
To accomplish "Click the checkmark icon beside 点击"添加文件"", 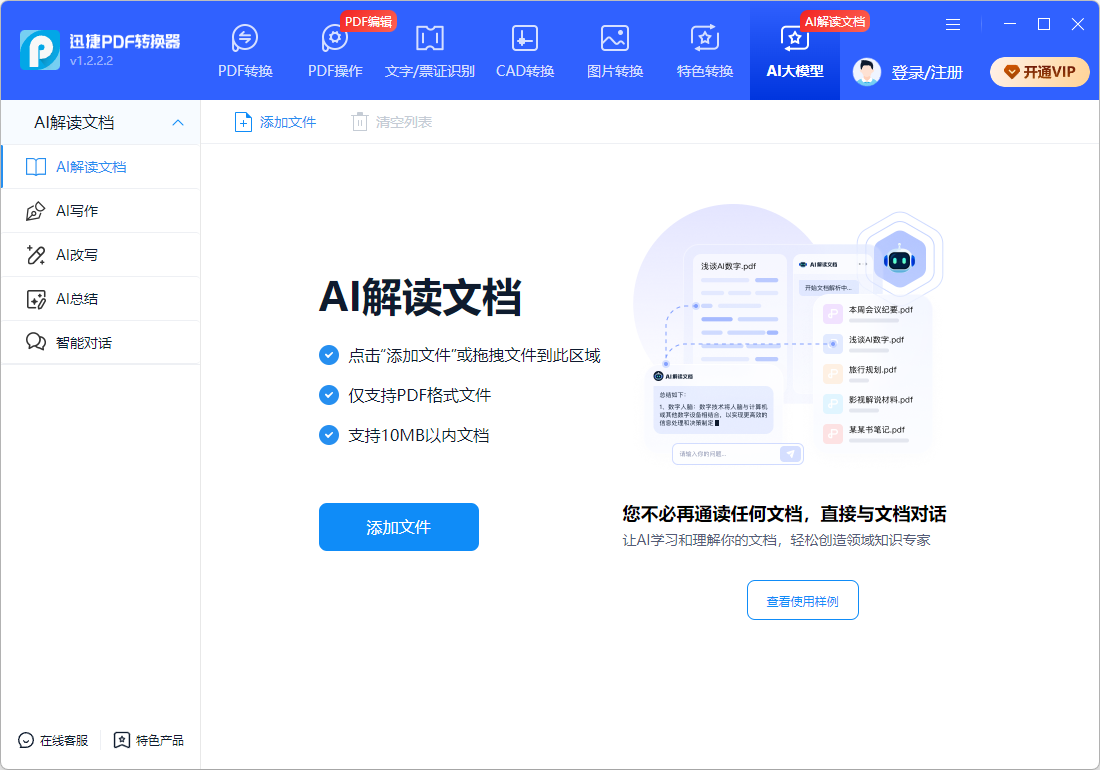I will coord(329,356).
